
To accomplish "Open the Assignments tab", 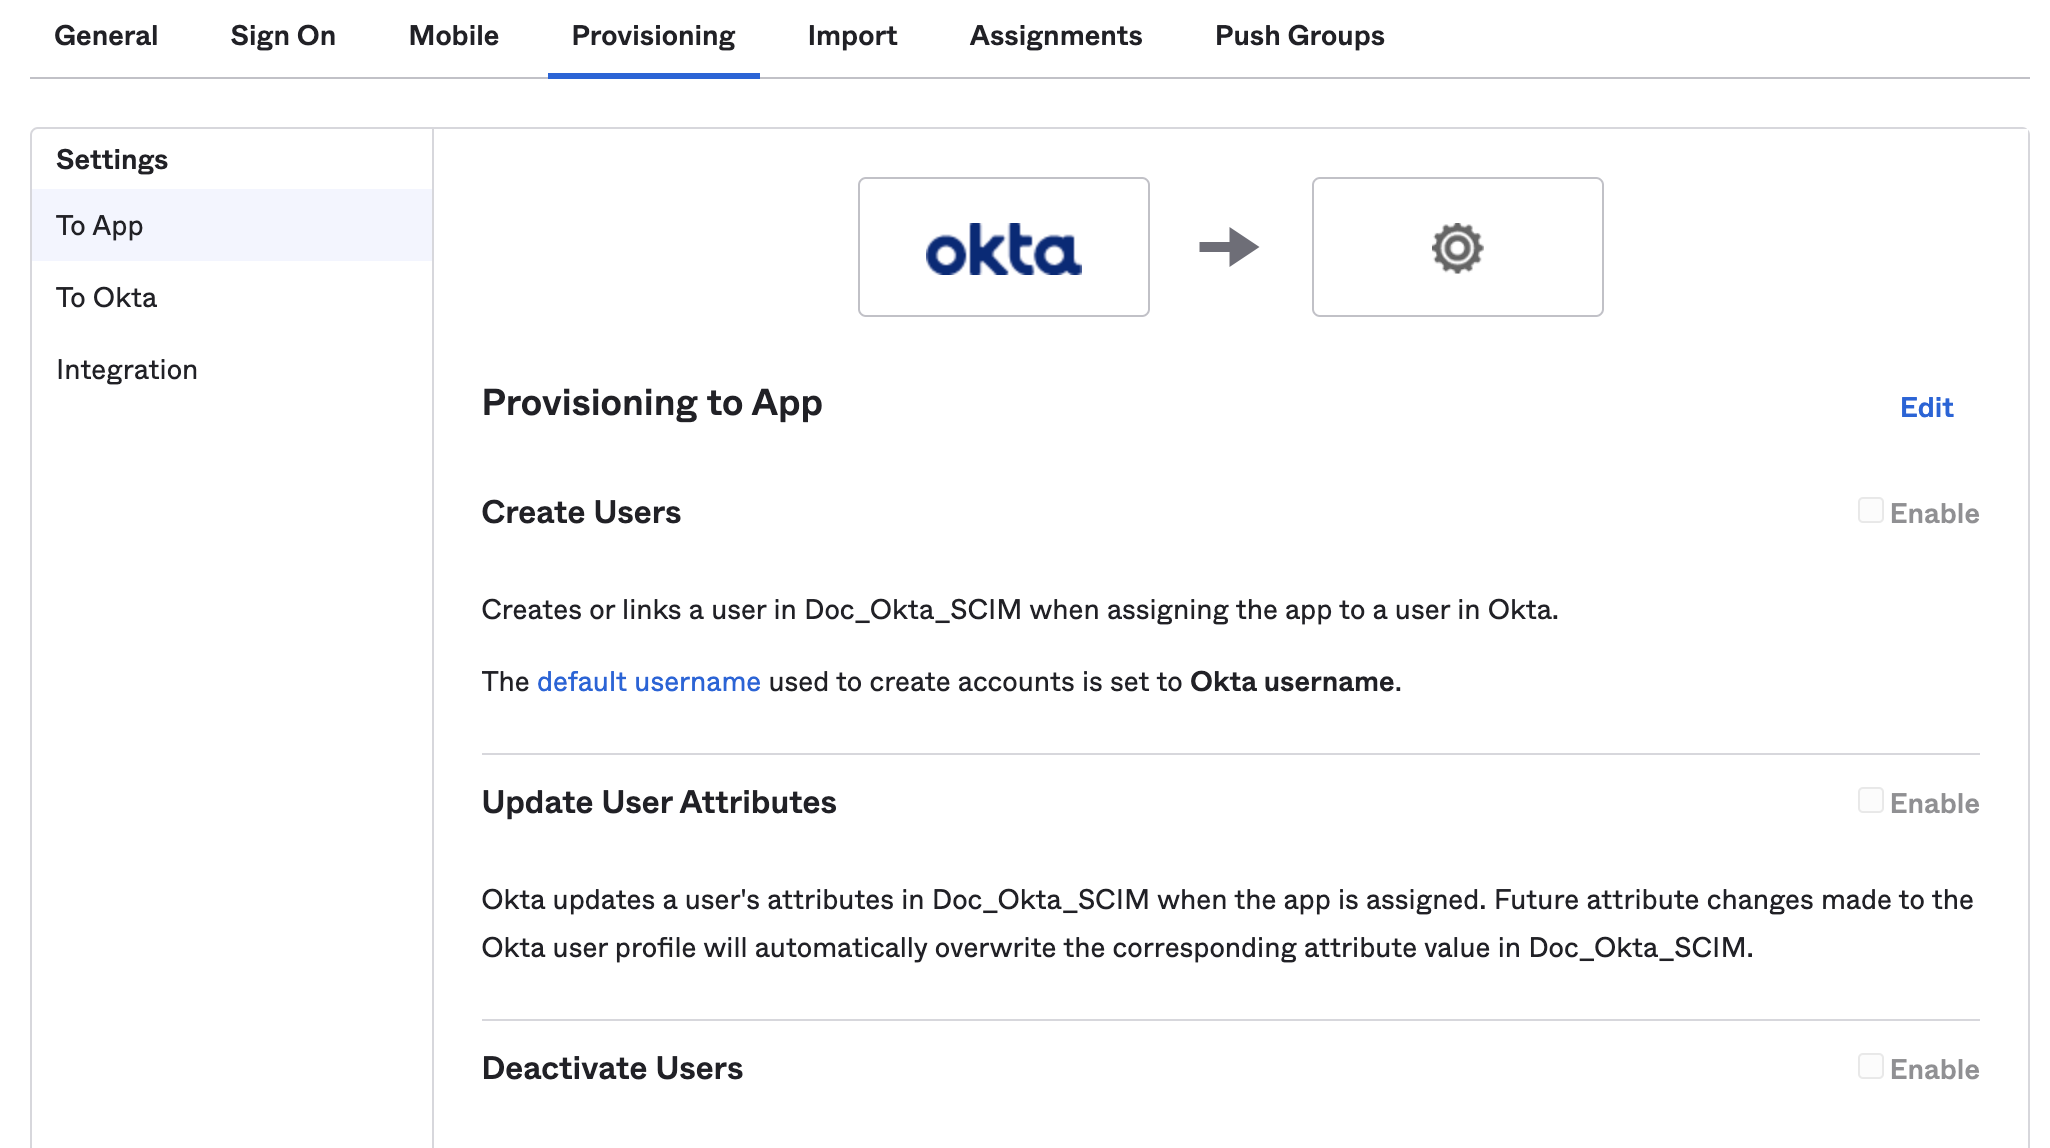I will 1055,36.
